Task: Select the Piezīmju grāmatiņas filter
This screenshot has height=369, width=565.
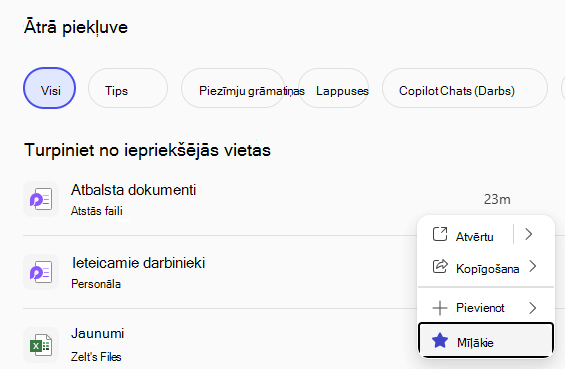Action: (233, 88)
